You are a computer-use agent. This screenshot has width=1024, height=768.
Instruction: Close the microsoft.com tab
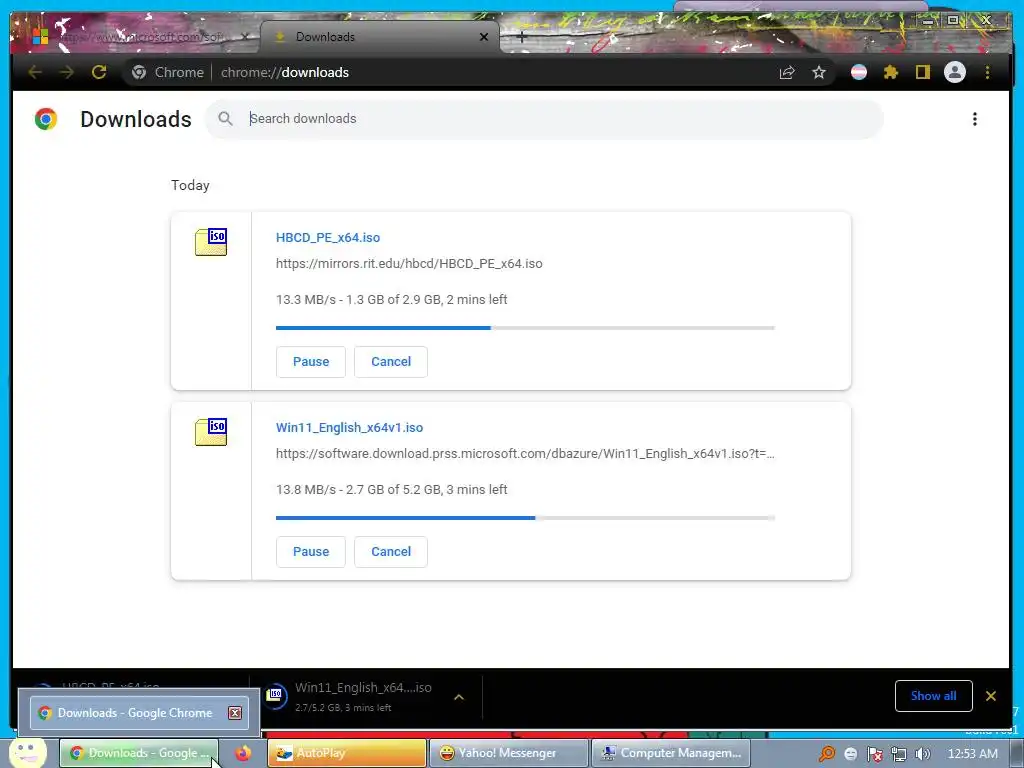[x=245, y=37]
